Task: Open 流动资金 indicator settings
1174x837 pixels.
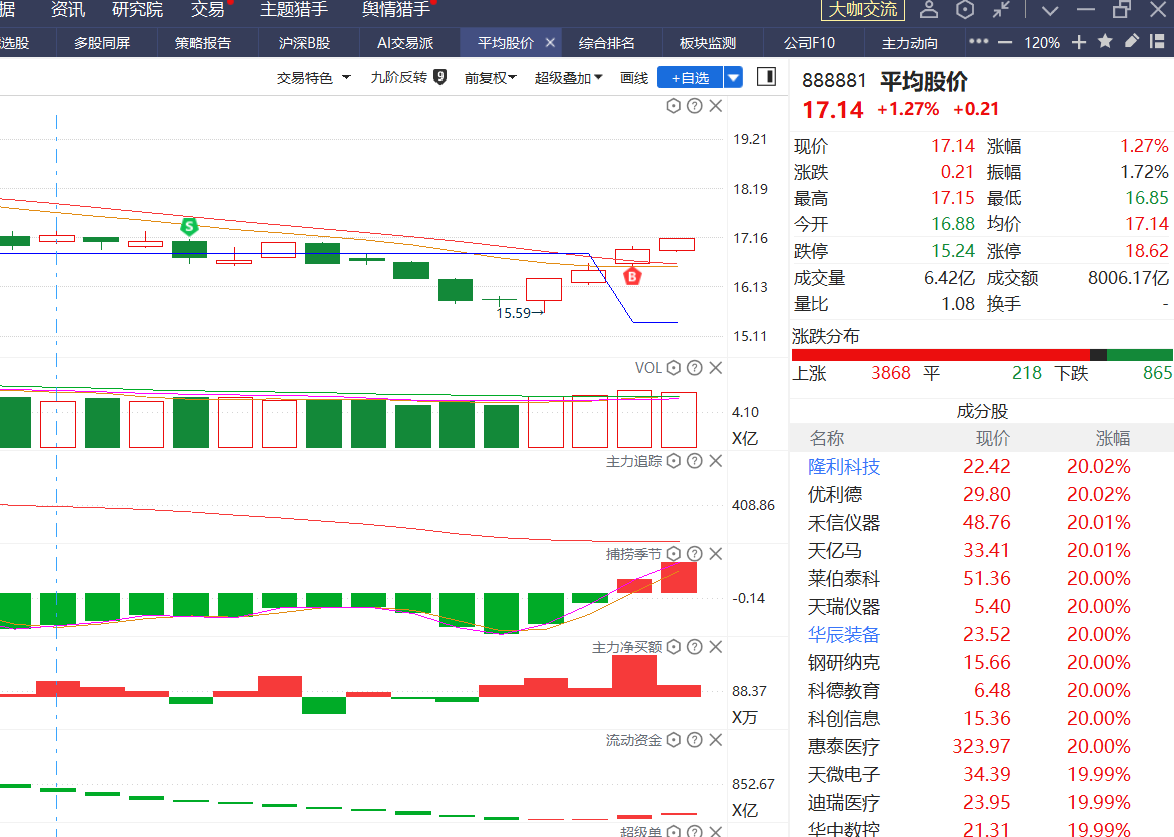Action: click(673, 740)
